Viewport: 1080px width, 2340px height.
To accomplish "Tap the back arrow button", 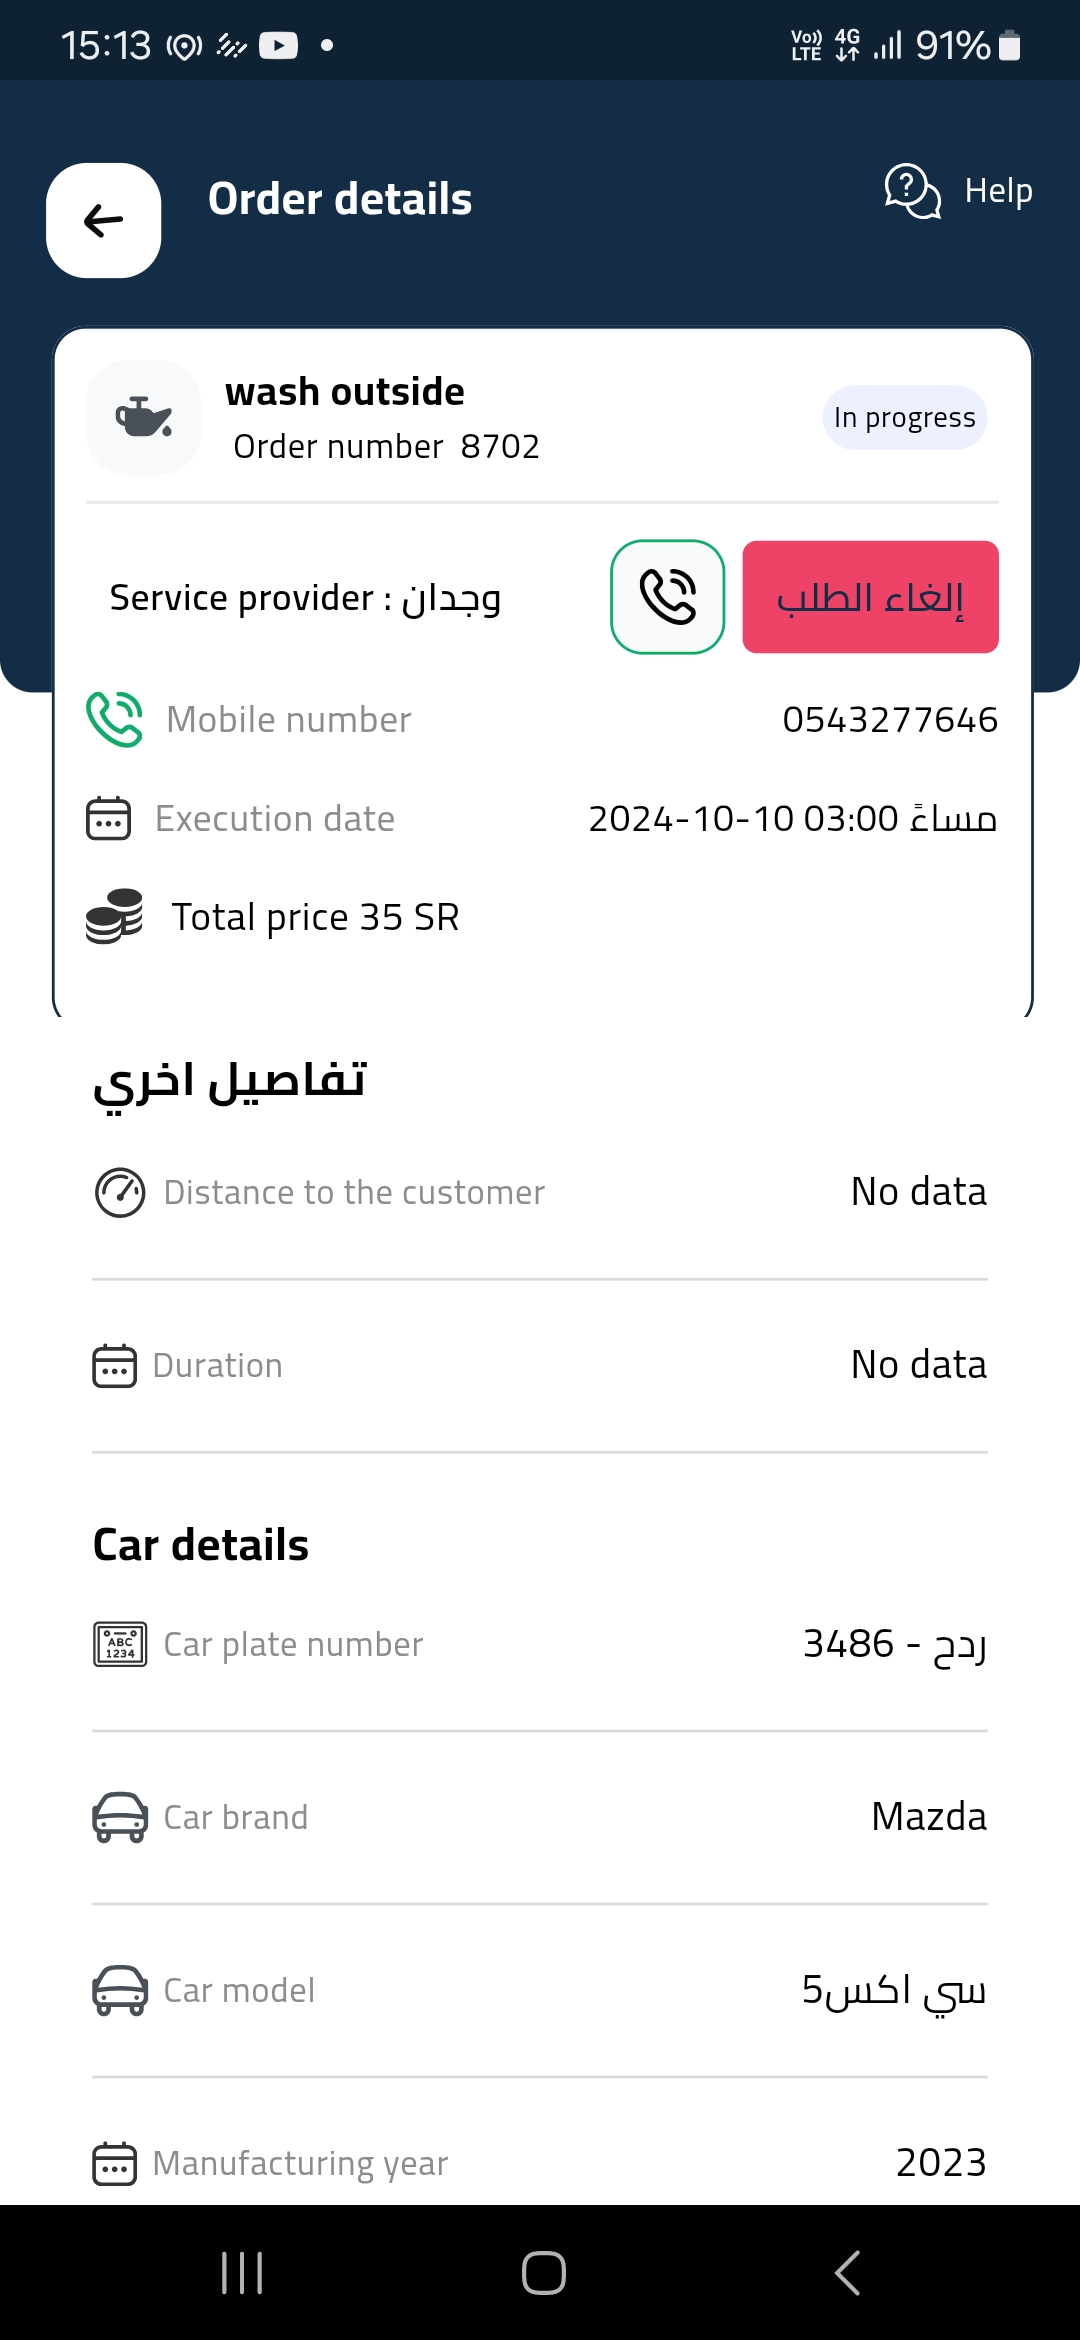I will (104, 220).
